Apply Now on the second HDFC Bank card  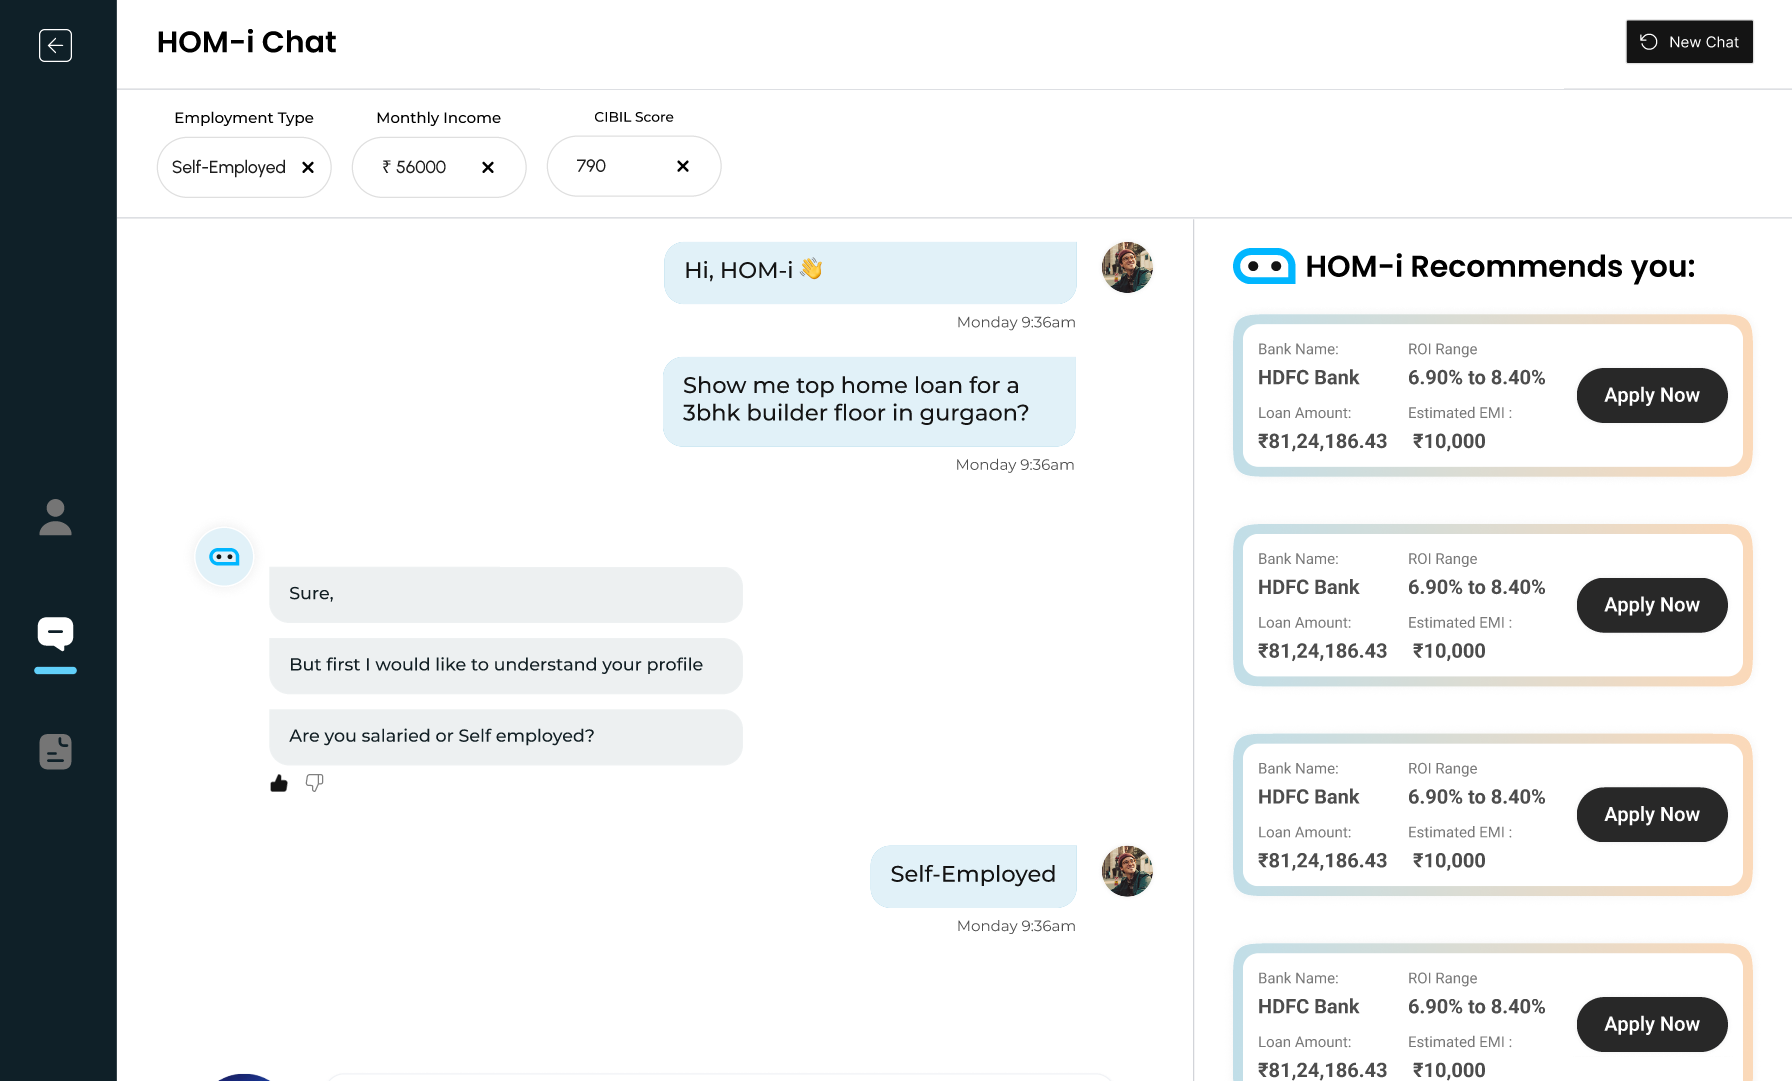click(1652, 605)
